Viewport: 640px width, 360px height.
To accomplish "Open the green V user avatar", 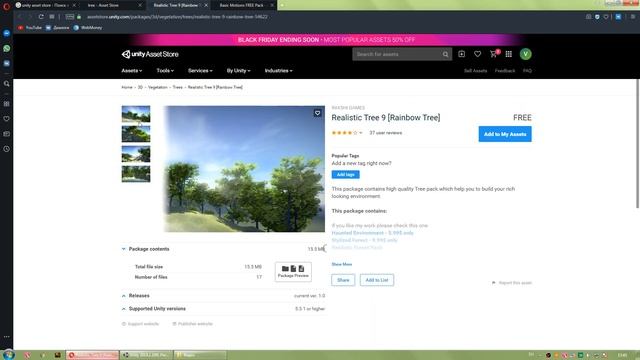I will pyautogui.click(x=526, y=54).
